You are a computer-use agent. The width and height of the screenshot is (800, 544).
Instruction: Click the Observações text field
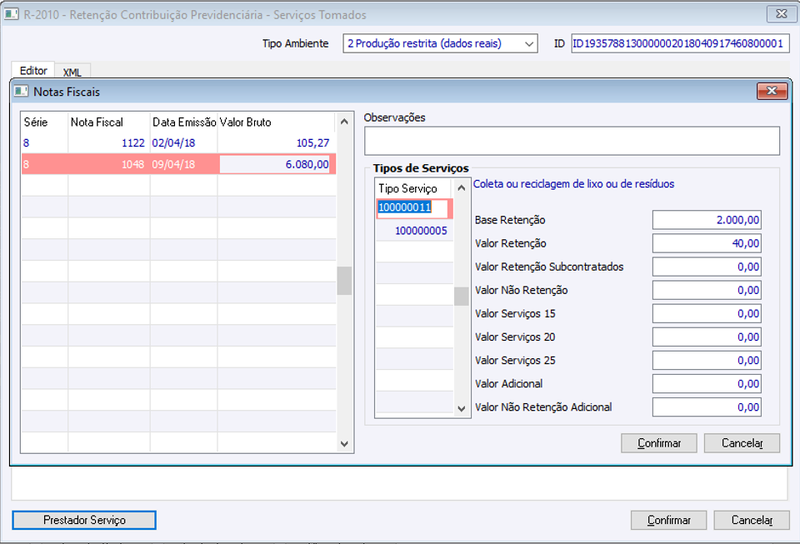572,141
